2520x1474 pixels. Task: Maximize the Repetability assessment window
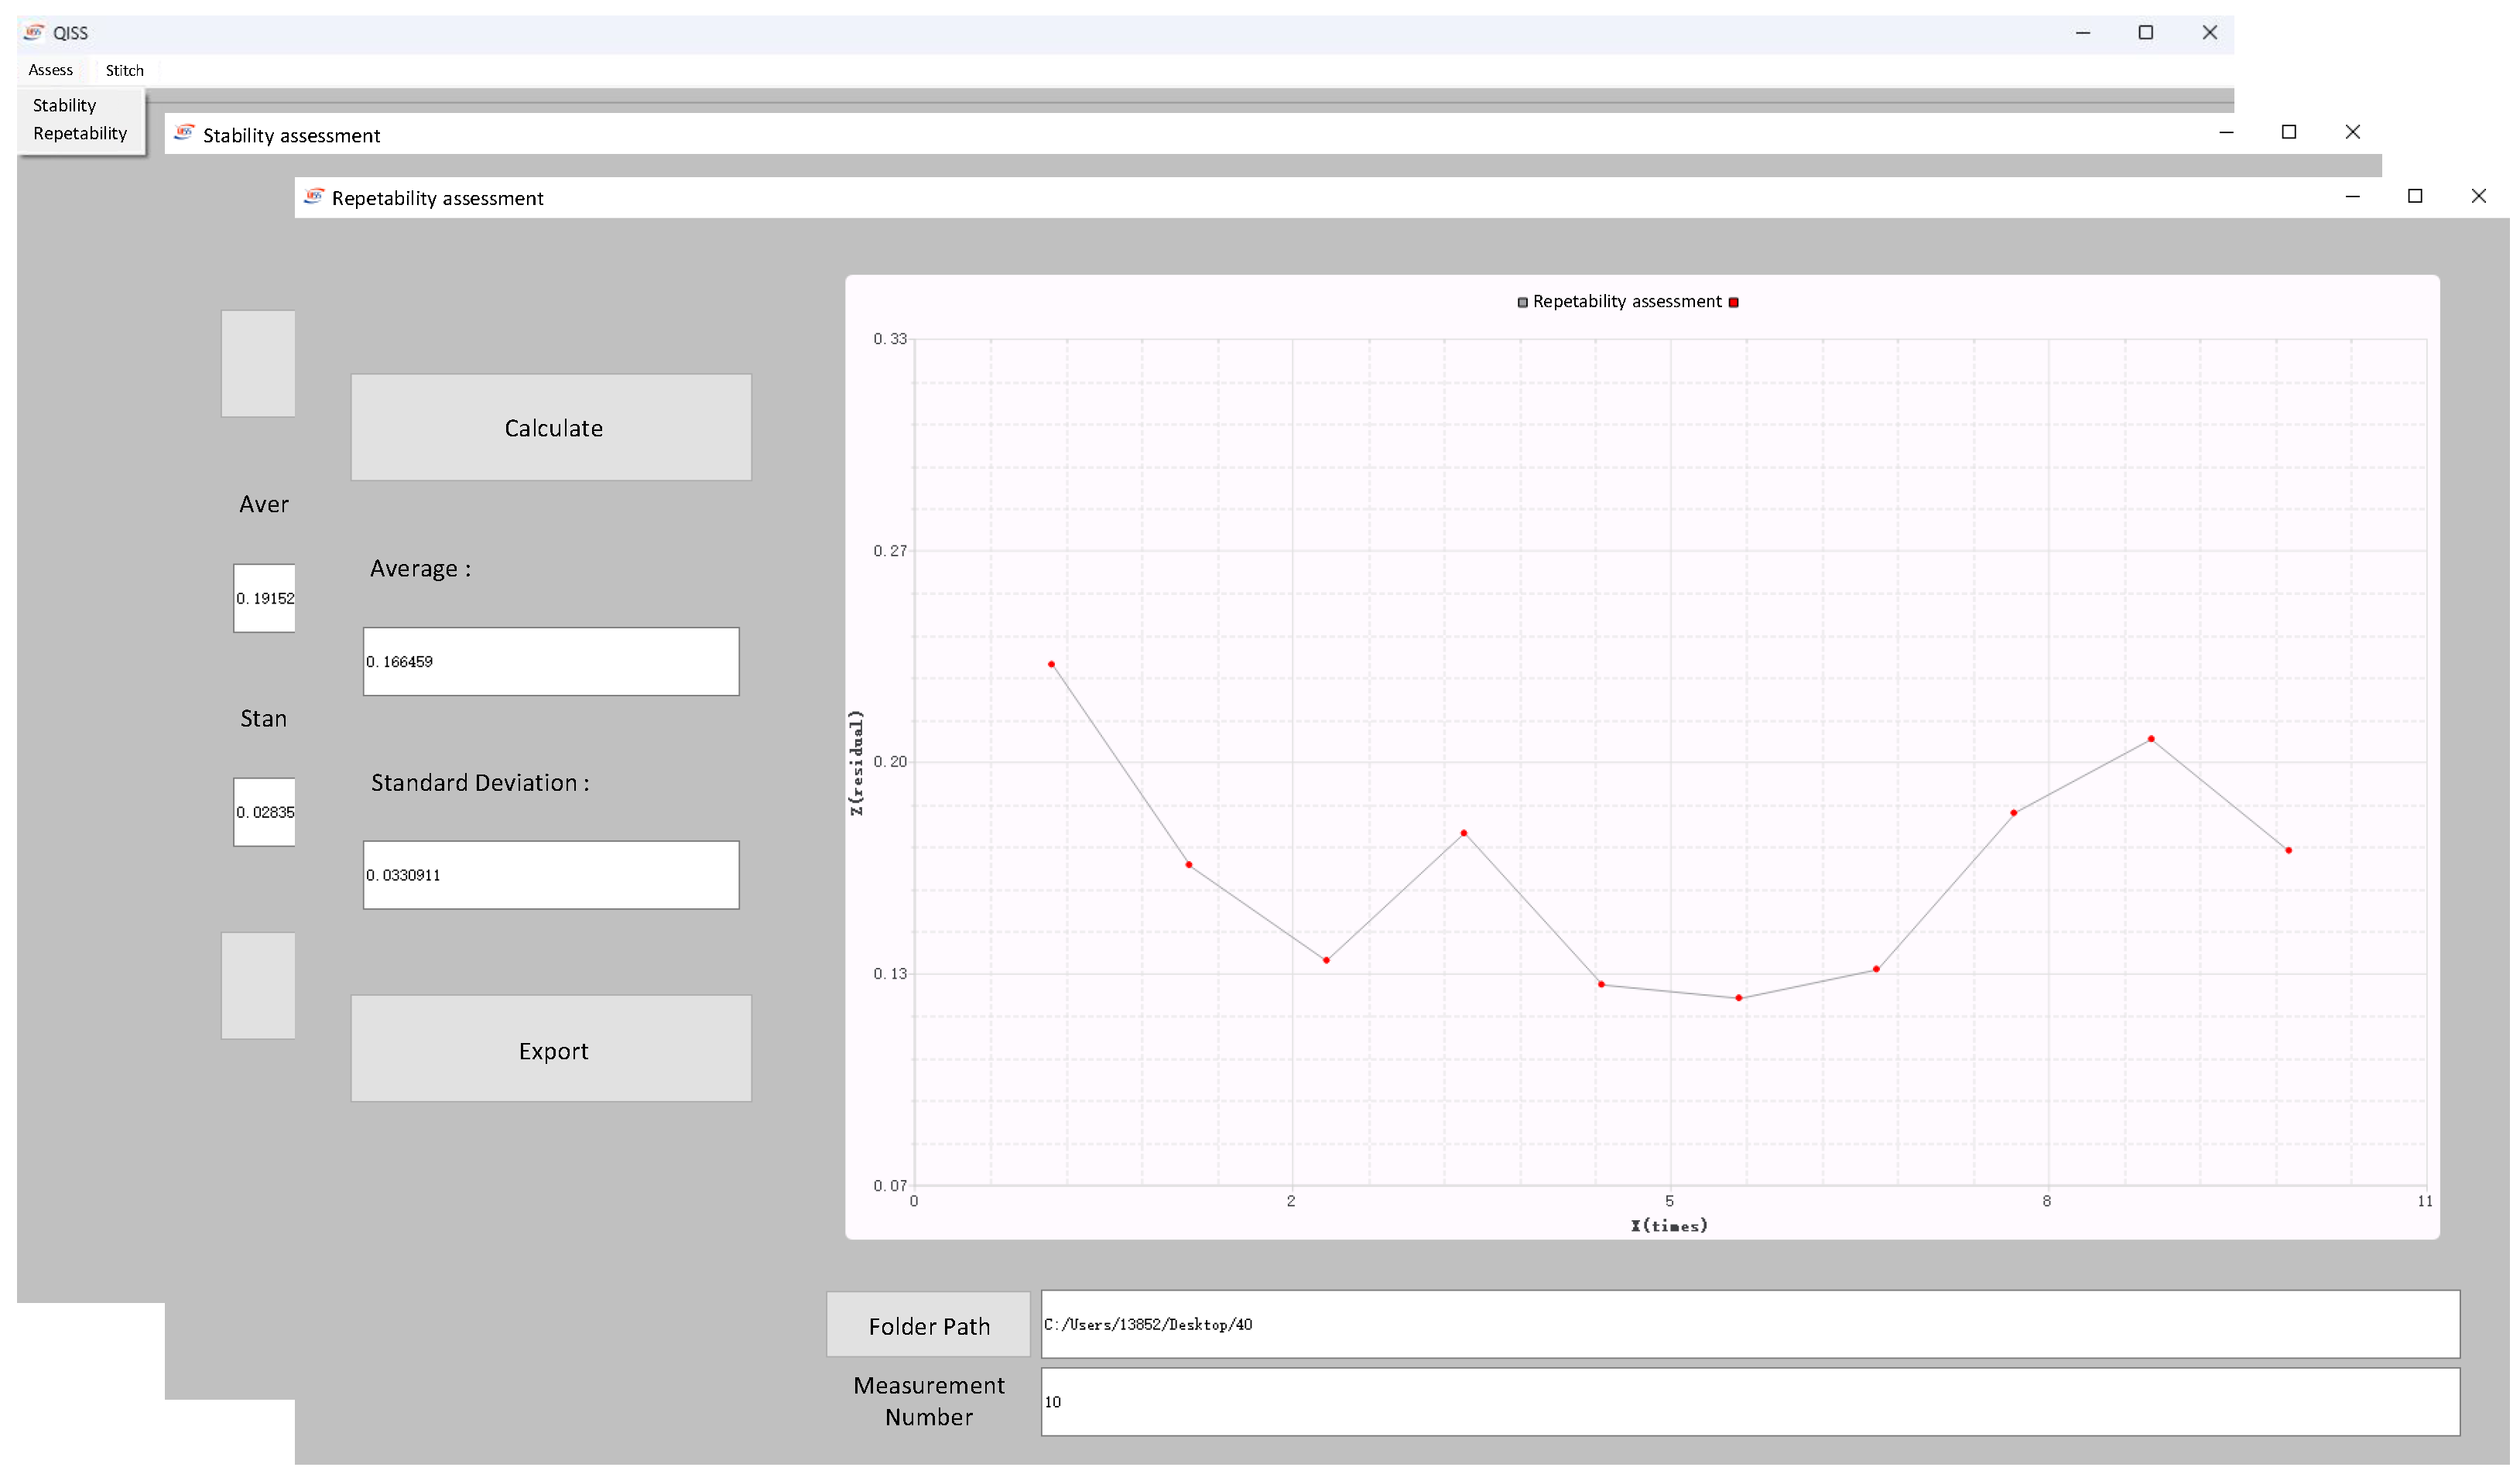point(2415,196)
